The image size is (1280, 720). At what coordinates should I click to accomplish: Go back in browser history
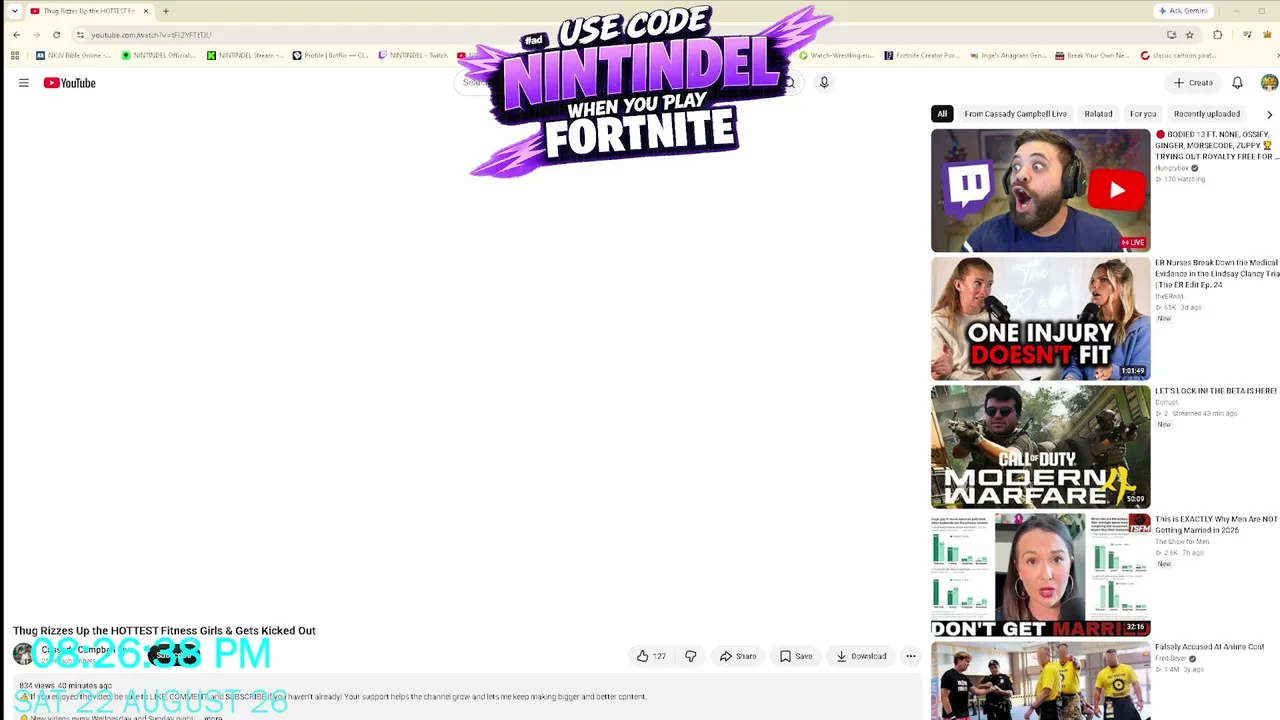point(16,35)
